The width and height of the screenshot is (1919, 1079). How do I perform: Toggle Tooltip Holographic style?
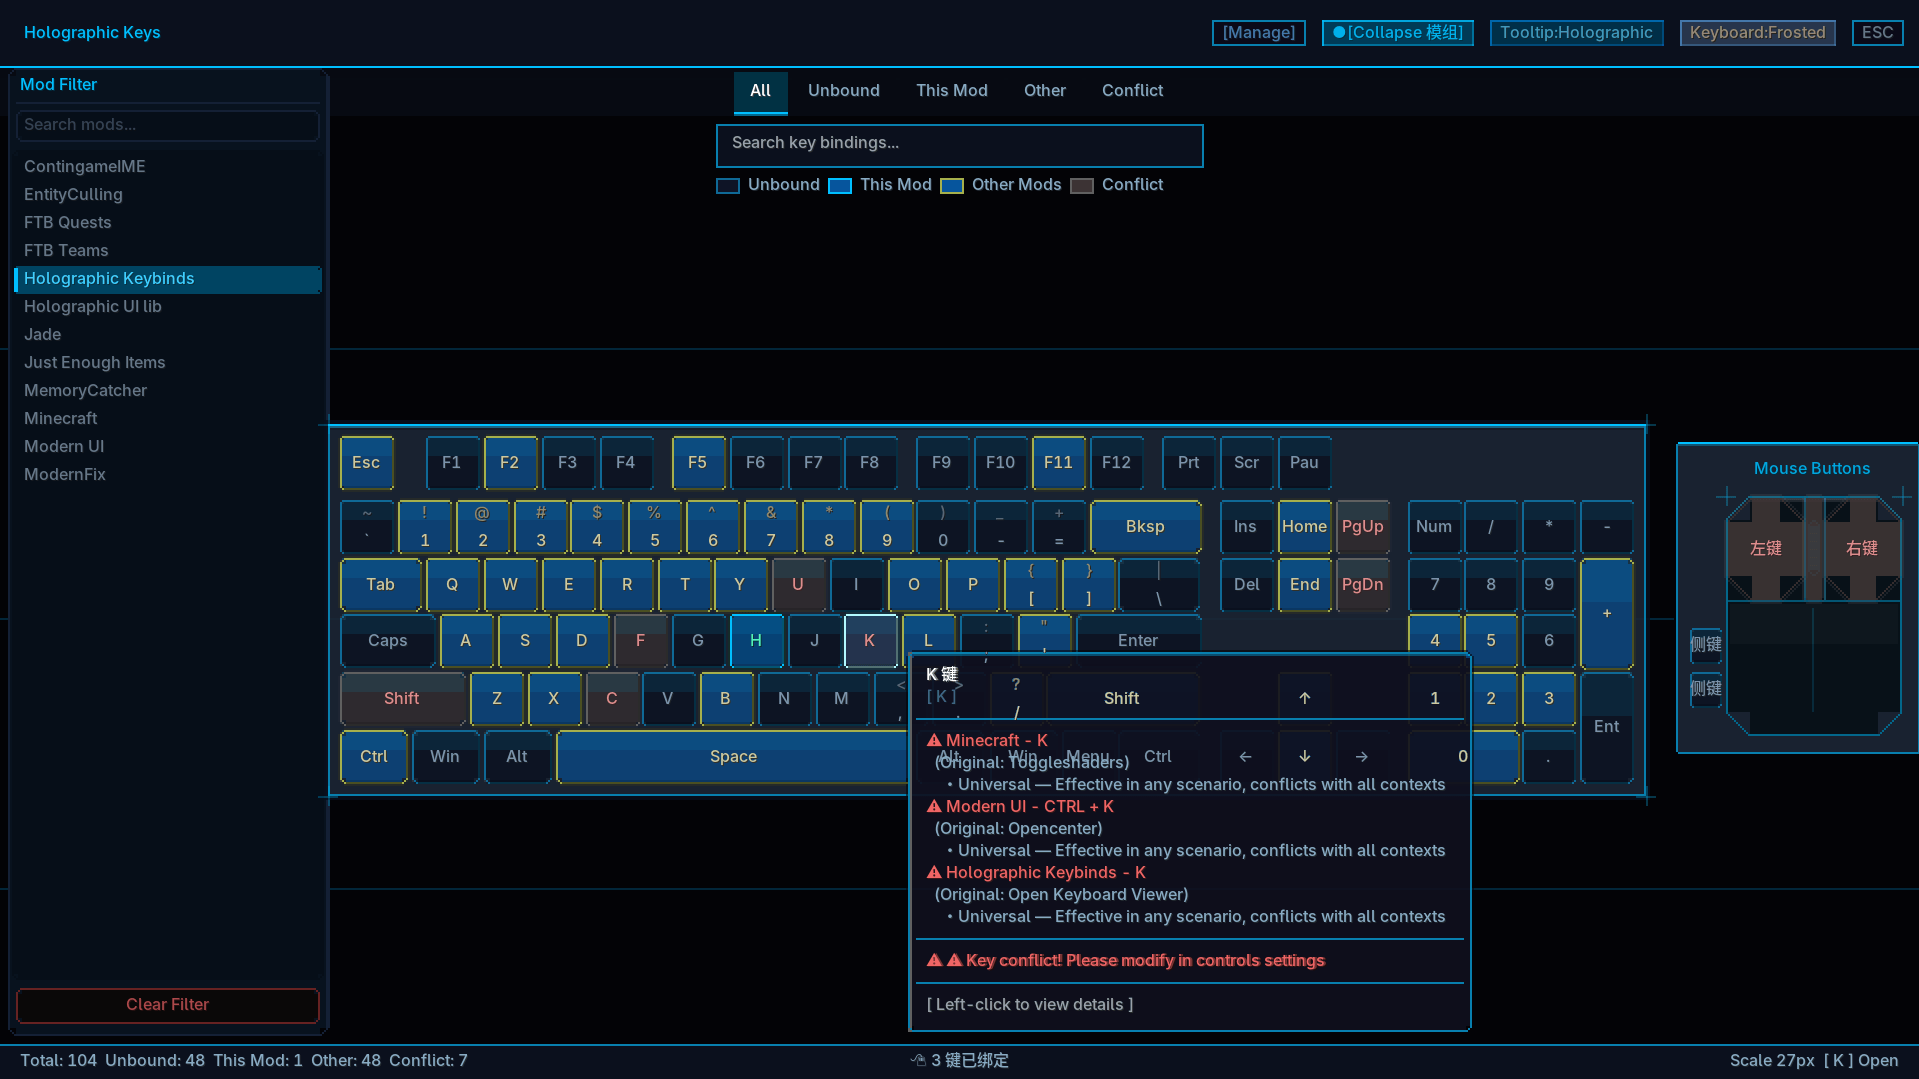point(1576,33)
